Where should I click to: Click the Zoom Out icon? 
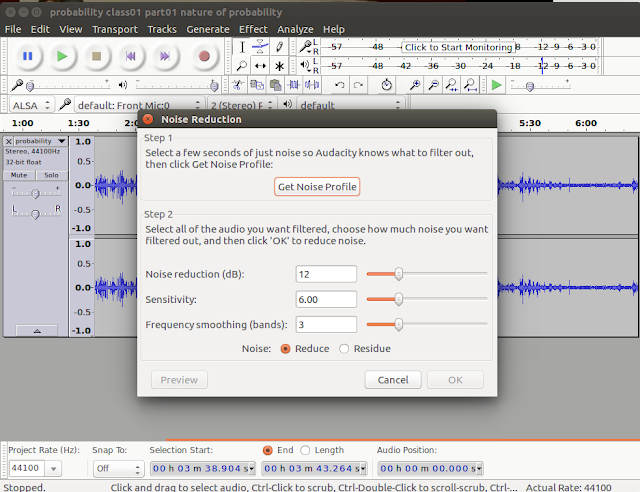coord(433,85)
